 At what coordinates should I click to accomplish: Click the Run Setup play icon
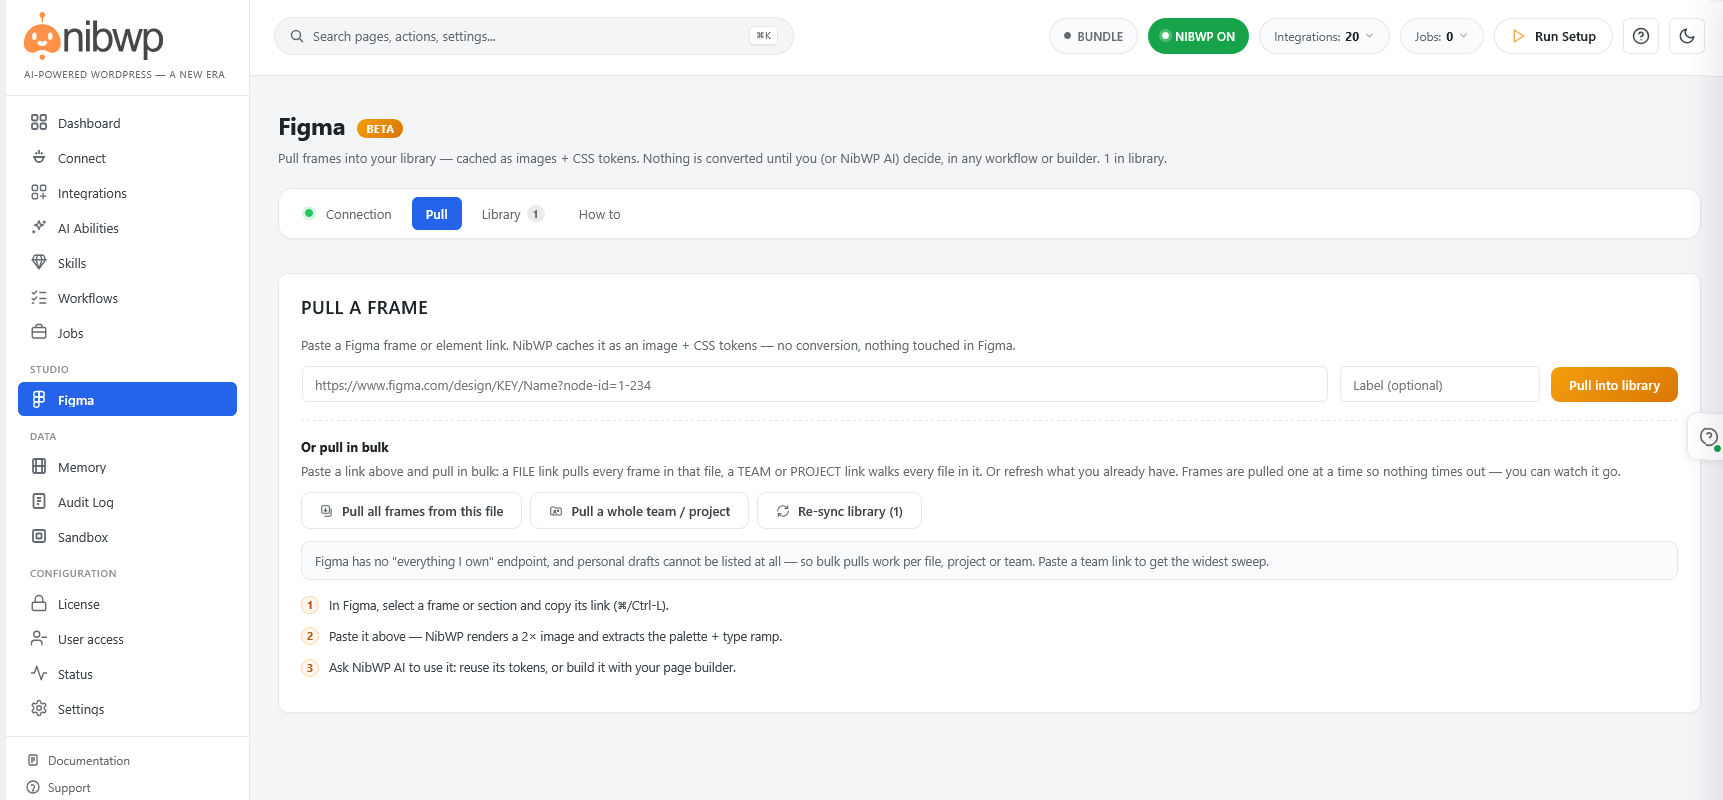tap(1518, 36)
